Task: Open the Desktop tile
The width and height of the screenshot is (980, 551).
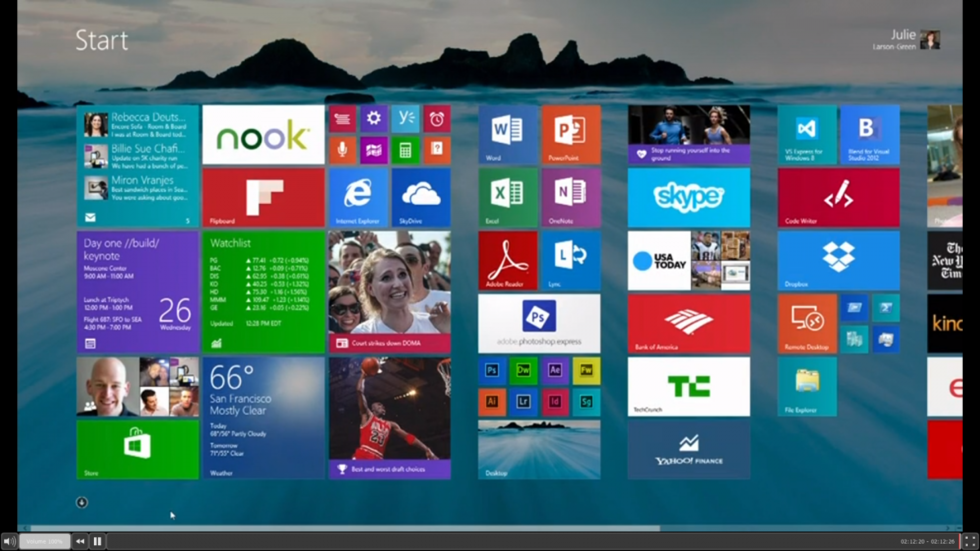Action: point(539,450)
